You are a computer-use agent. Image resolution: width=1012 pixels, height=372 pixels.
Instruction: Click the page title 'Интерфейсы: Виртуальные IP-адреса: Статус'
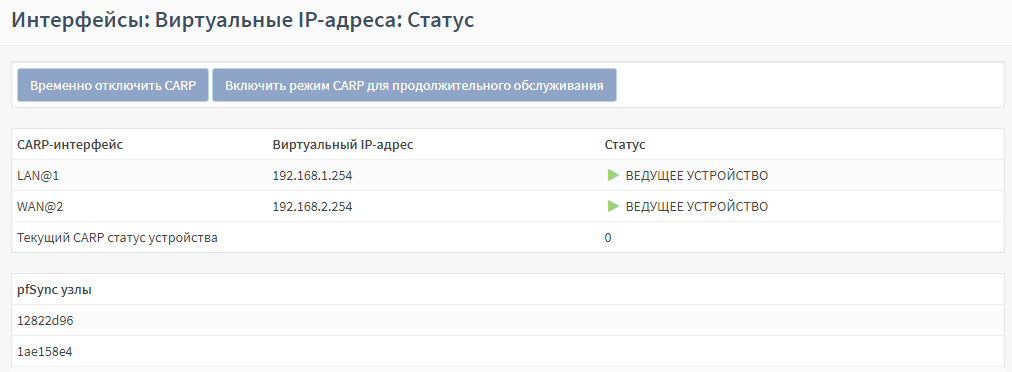(243, 20)
